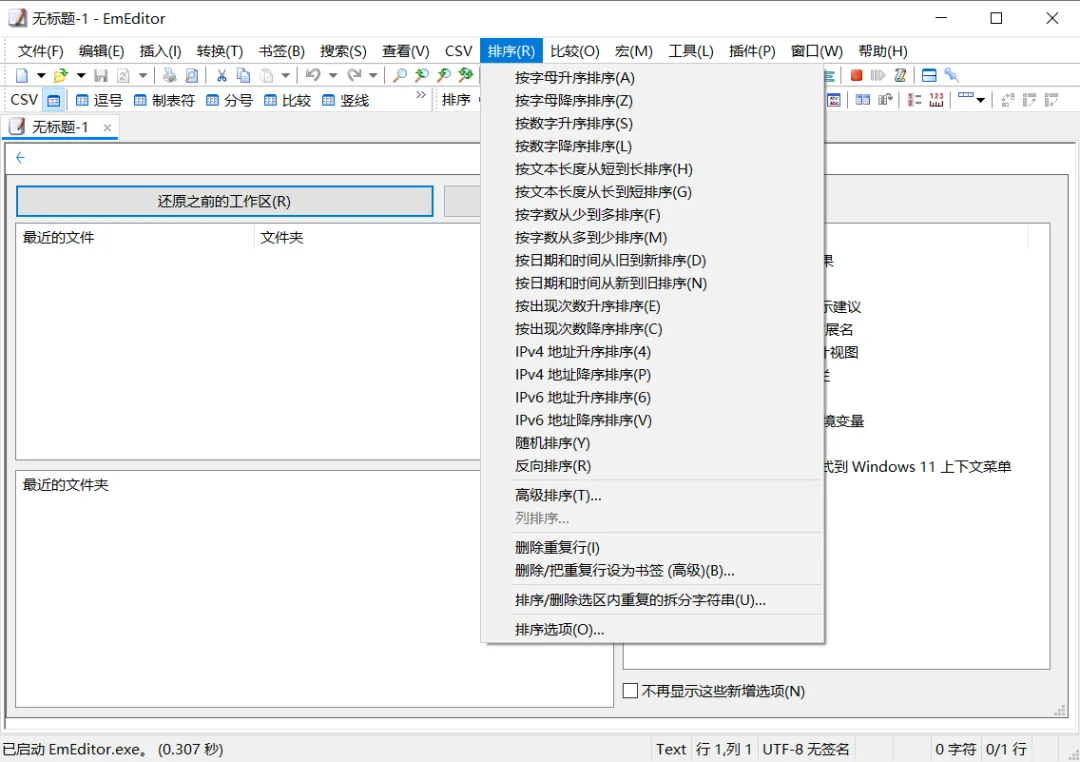Click the Save All icon
The width and height of the screenshot is (1080, 762).
pos(123,75)
